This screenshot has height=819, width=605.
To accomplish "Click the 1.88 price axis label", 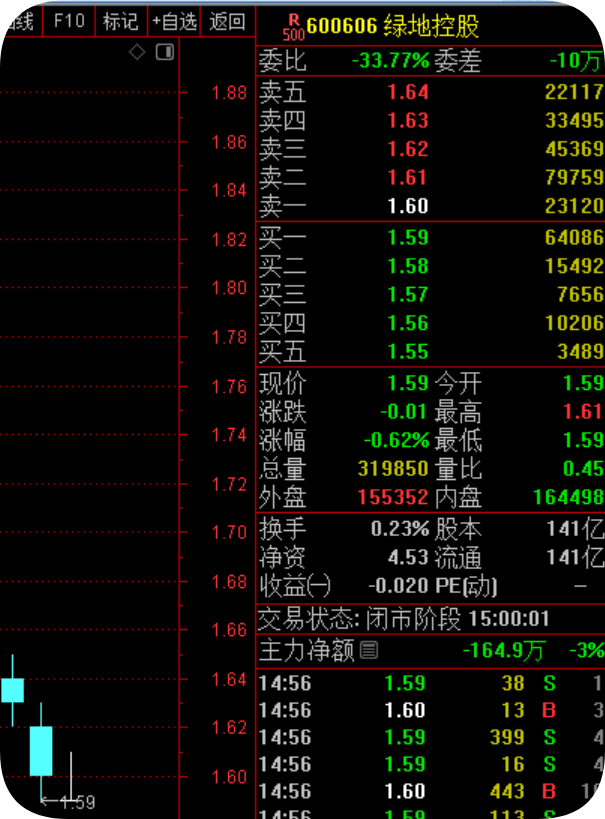I will click(x=229, y=93).
